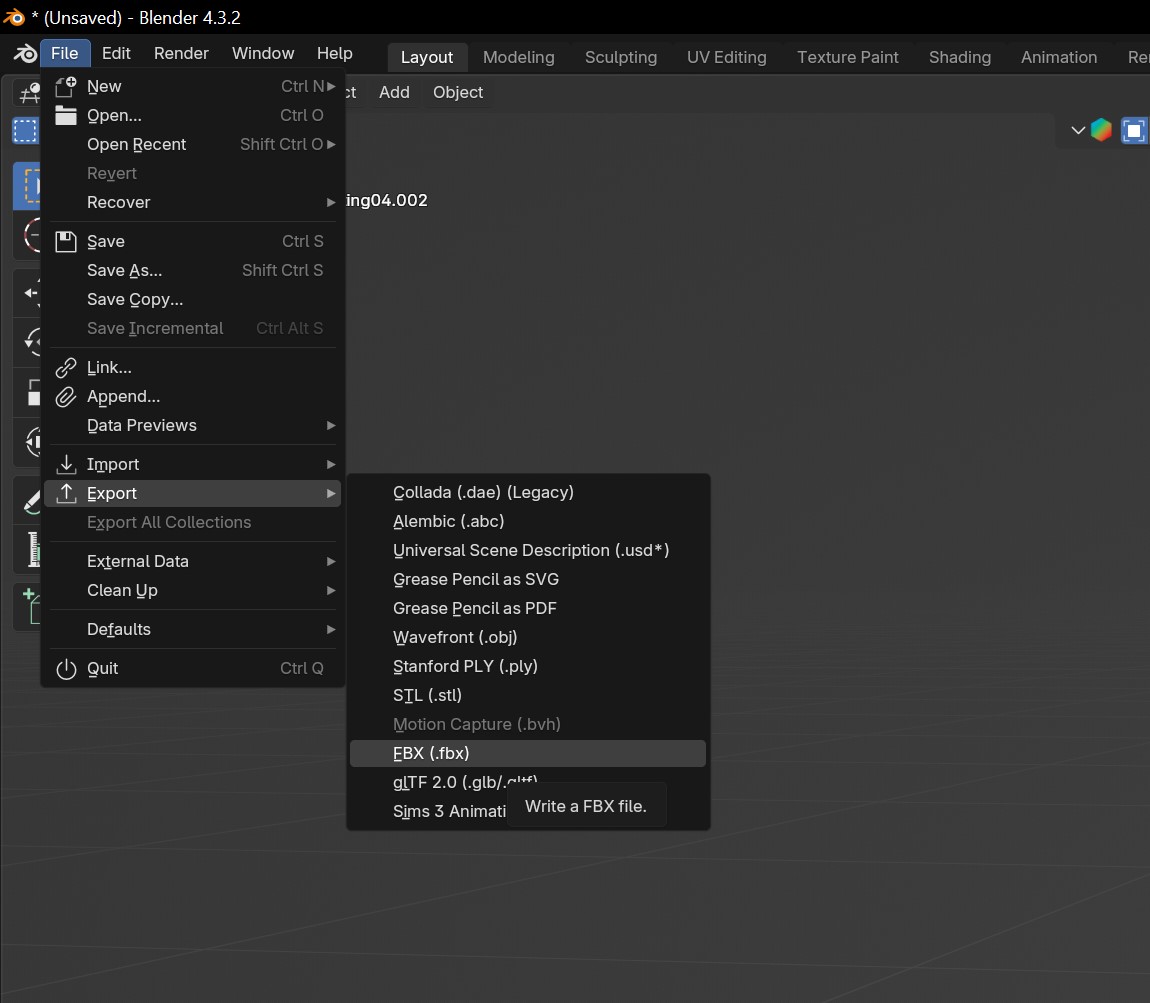
Task: Click the New file icon
Action: (x=66, y=87)
